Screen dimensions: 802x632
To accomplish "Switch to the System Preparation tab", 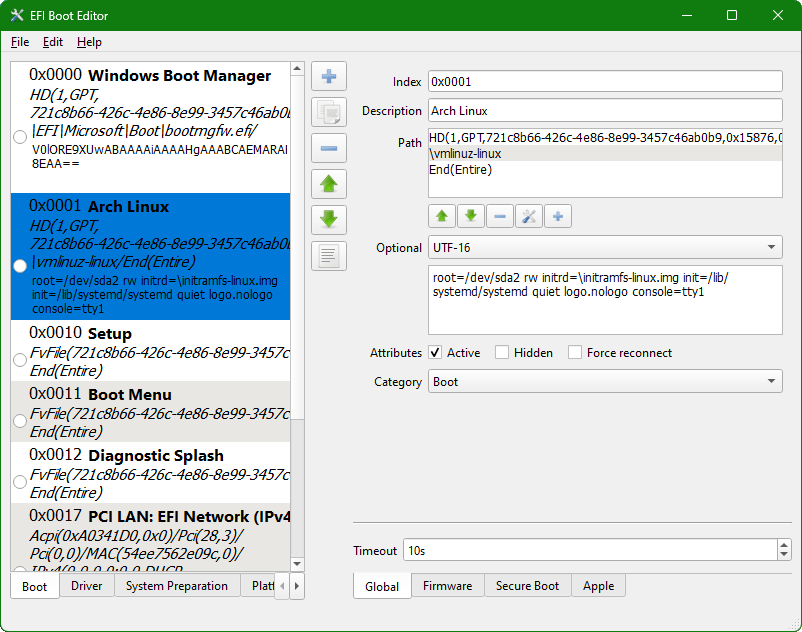I will [177, 586].
